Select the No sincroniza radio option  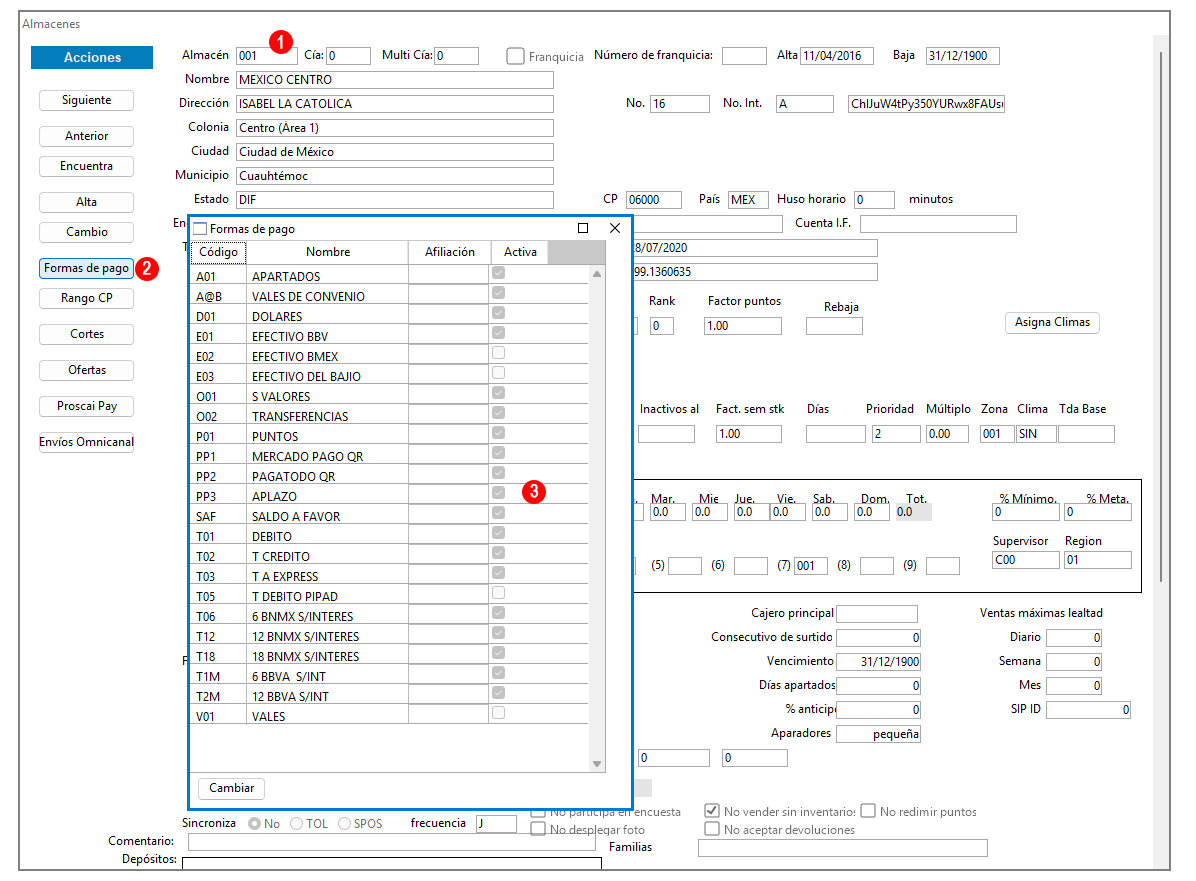click(254, 824)
